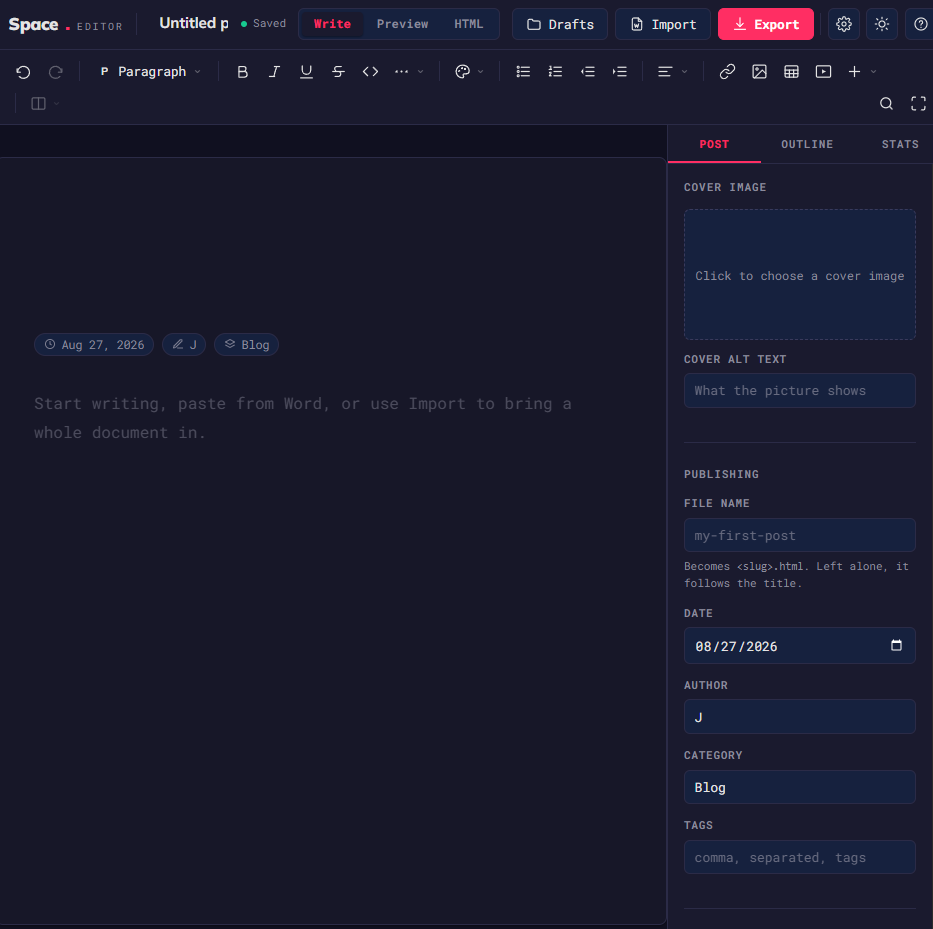Insert a bulleted list

coord(523,72)
